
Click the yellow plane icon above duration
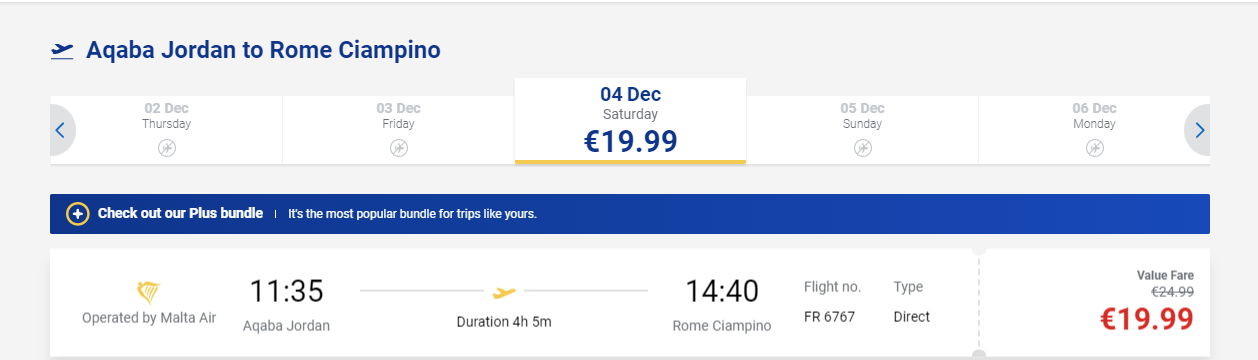point(504,292)
